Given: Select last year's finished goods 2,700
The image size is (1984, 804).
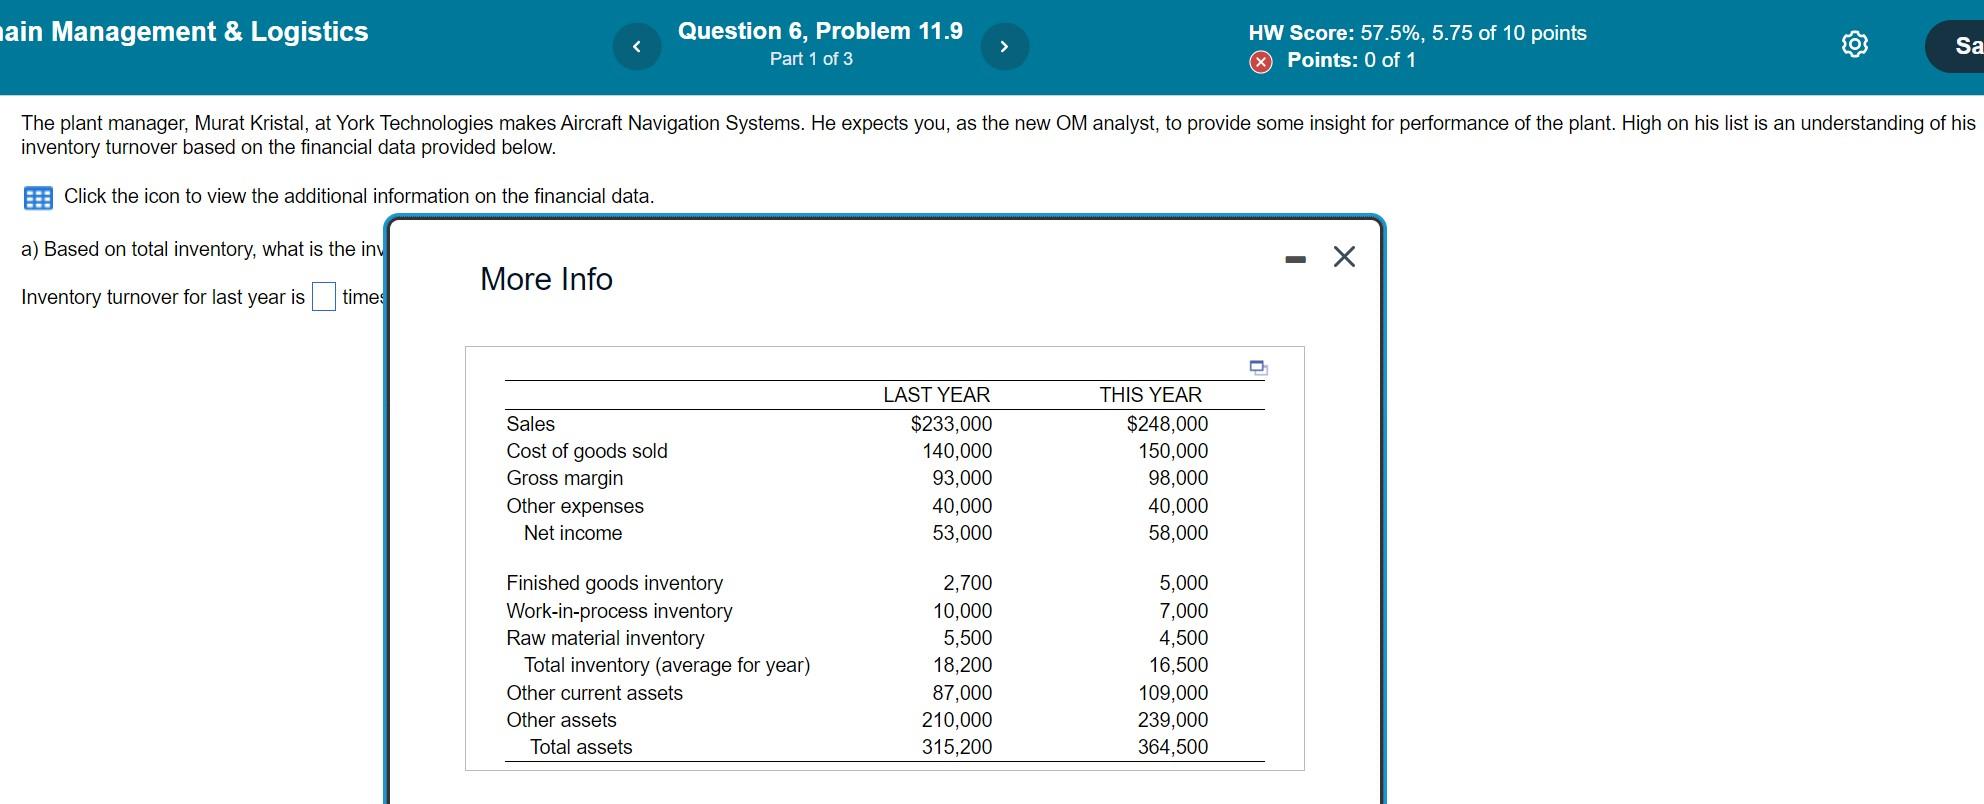Looking at the screenshot, I should tap(968, 583).
